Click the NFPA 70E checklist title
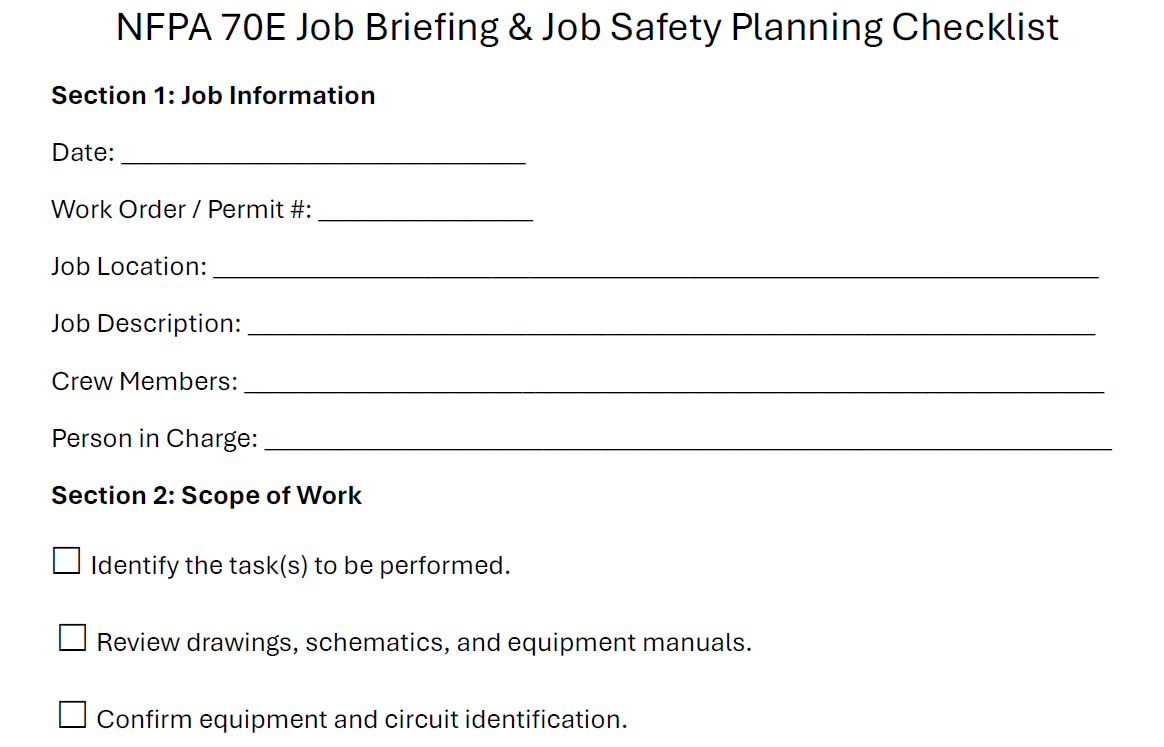 pyautogui.click(x=587, y=28)
